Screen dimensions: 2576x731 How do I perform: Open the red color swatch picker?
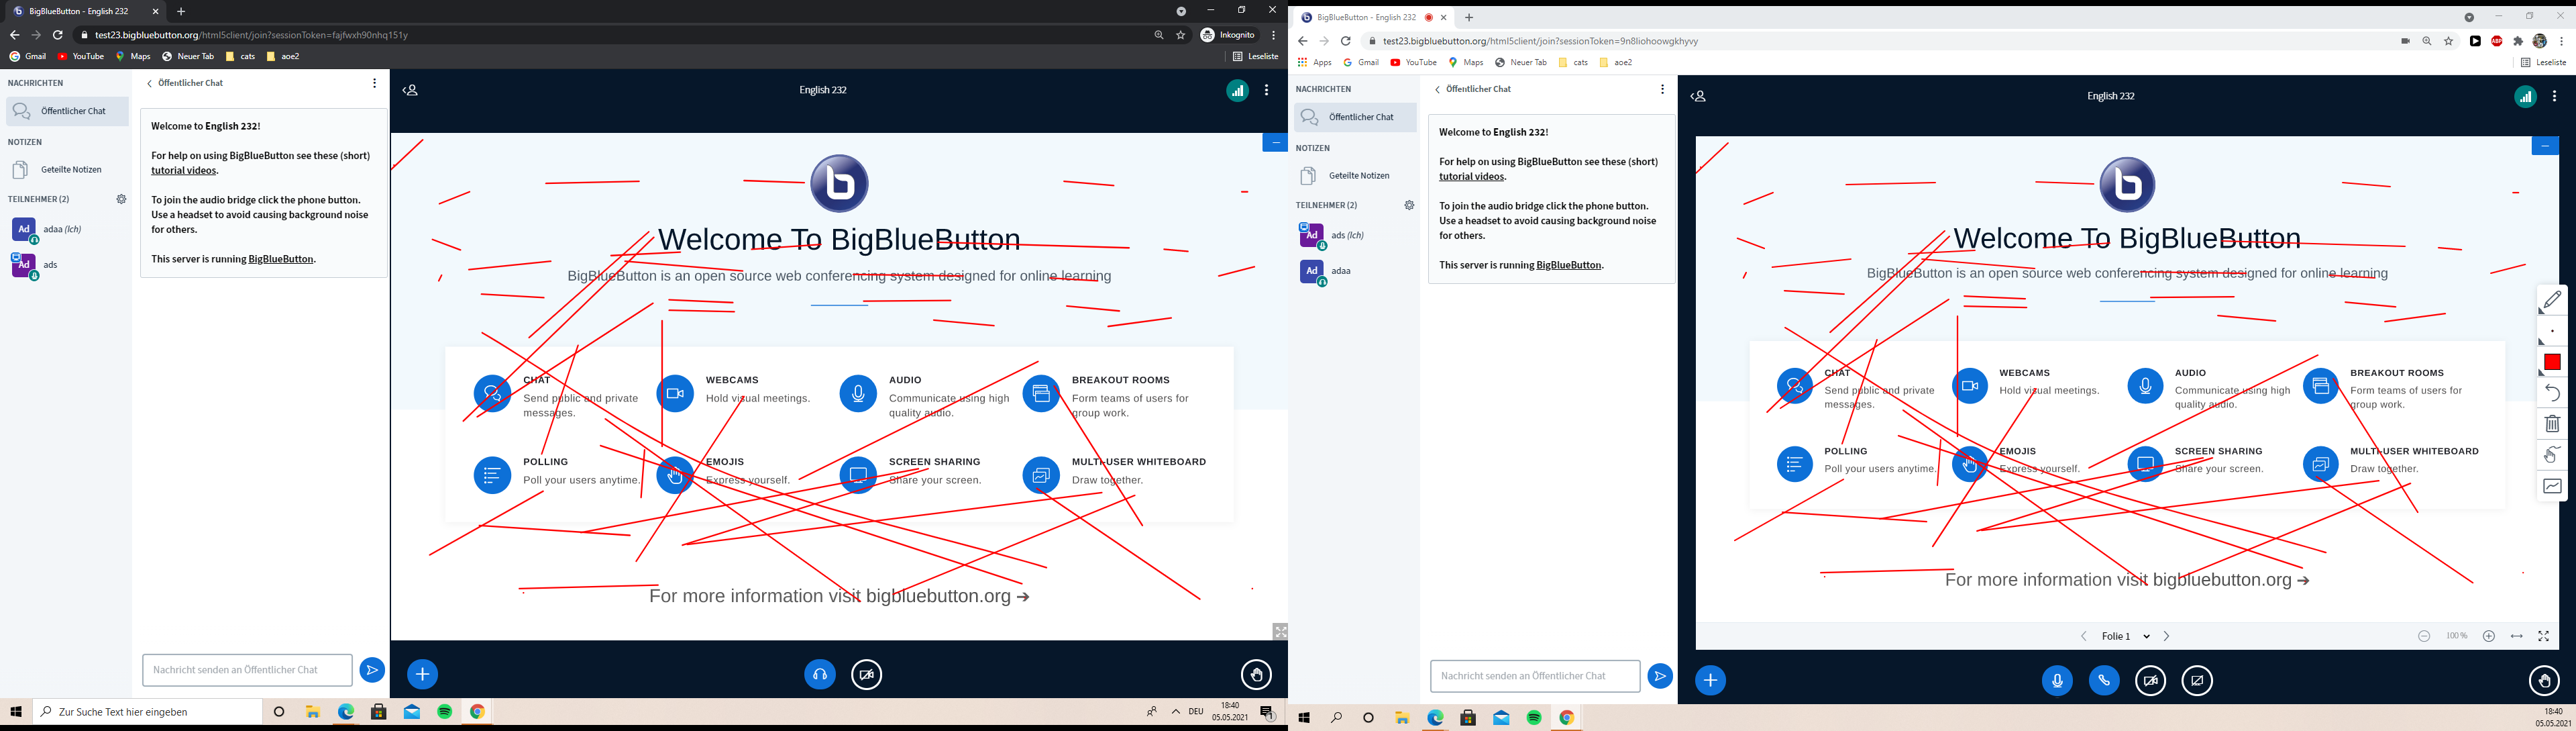(x=2552, y=362)
